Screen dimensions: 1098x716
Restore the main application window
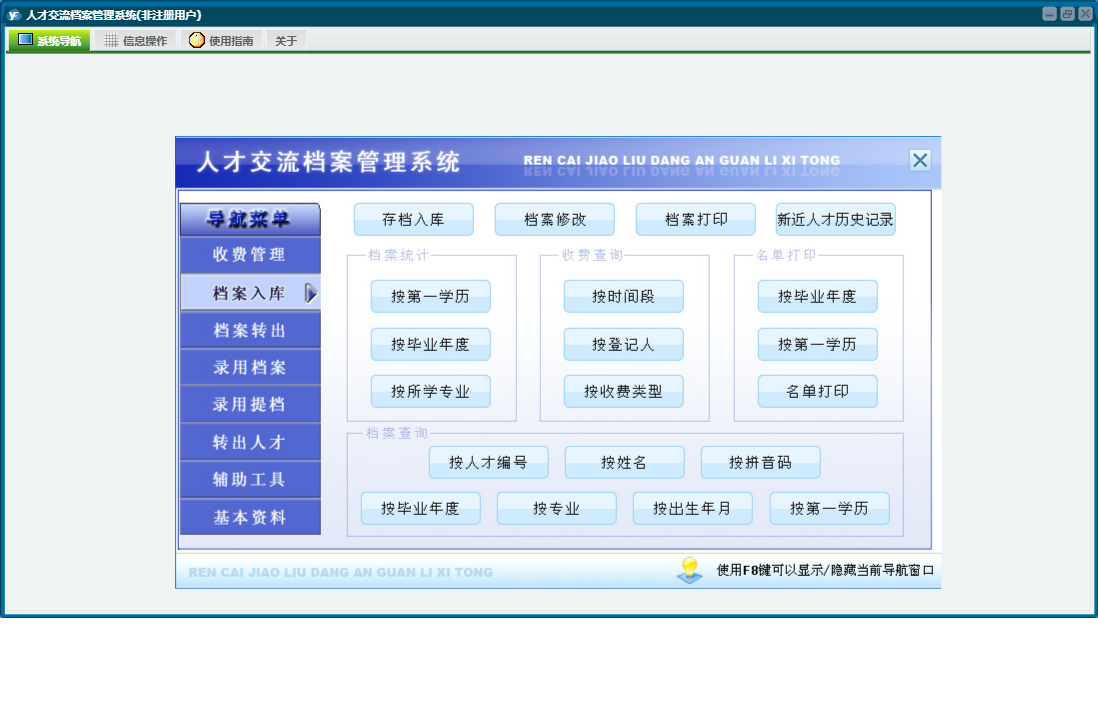point(1067,14)
